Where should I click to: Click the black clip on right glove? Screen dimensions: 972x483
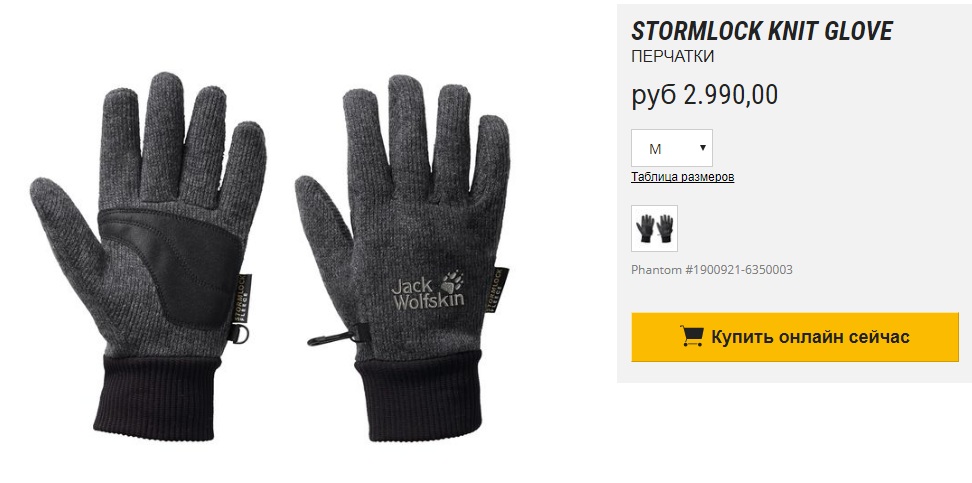(x=332, y=338)
